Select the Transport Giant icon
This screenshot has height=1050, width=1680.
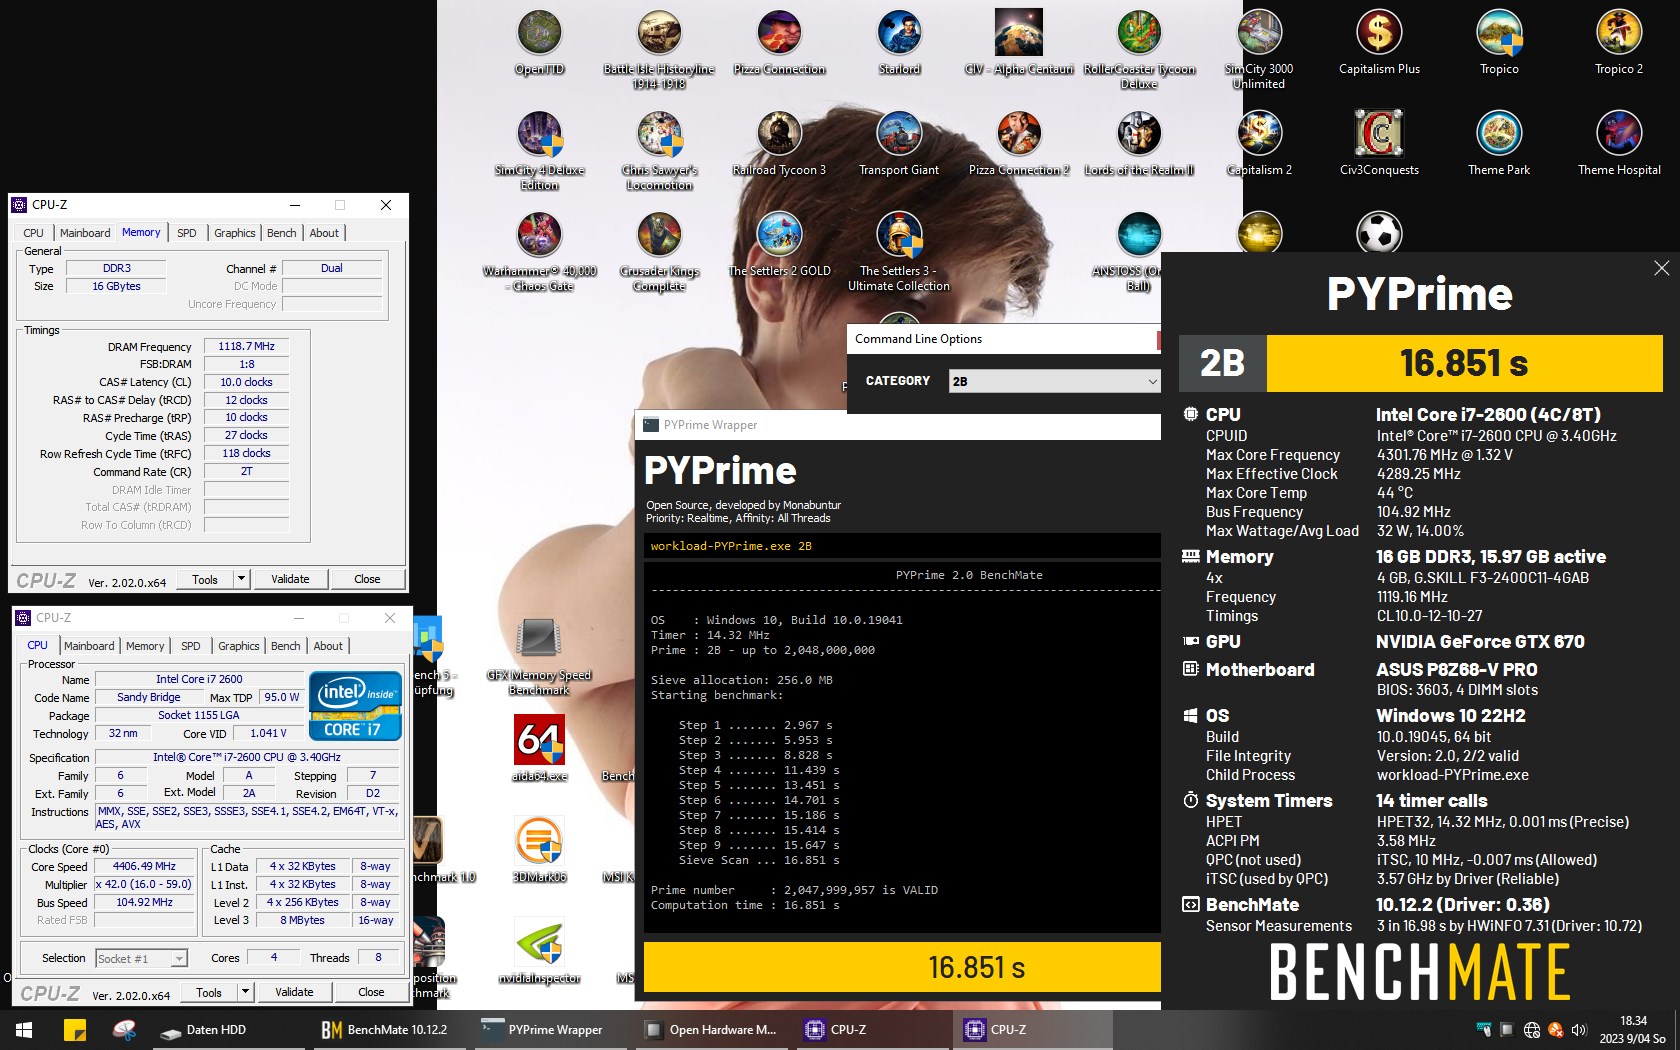(899, 145)
